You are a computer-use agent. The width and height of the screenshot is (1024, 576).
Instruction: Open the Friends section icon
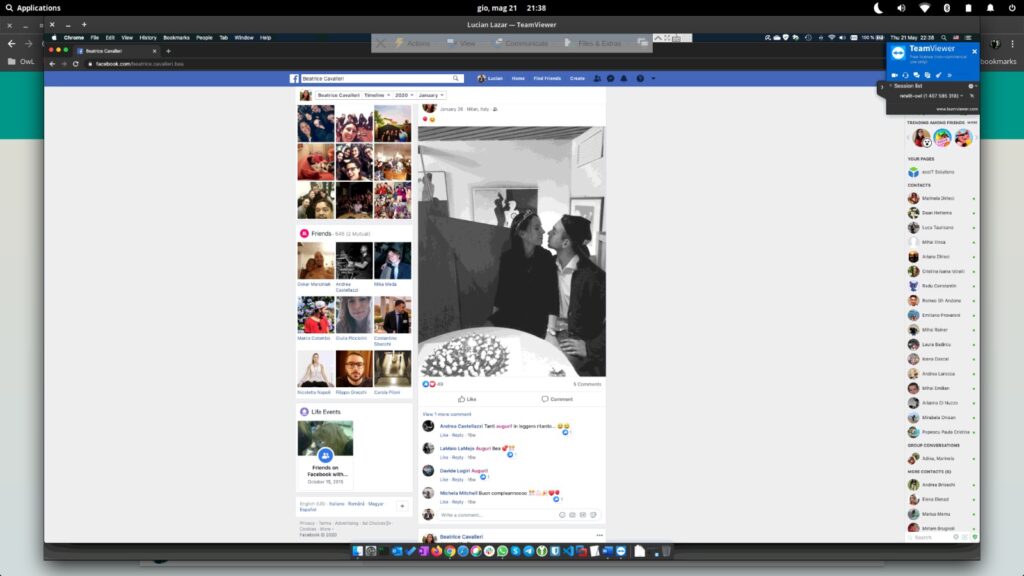tap(304, 233)
